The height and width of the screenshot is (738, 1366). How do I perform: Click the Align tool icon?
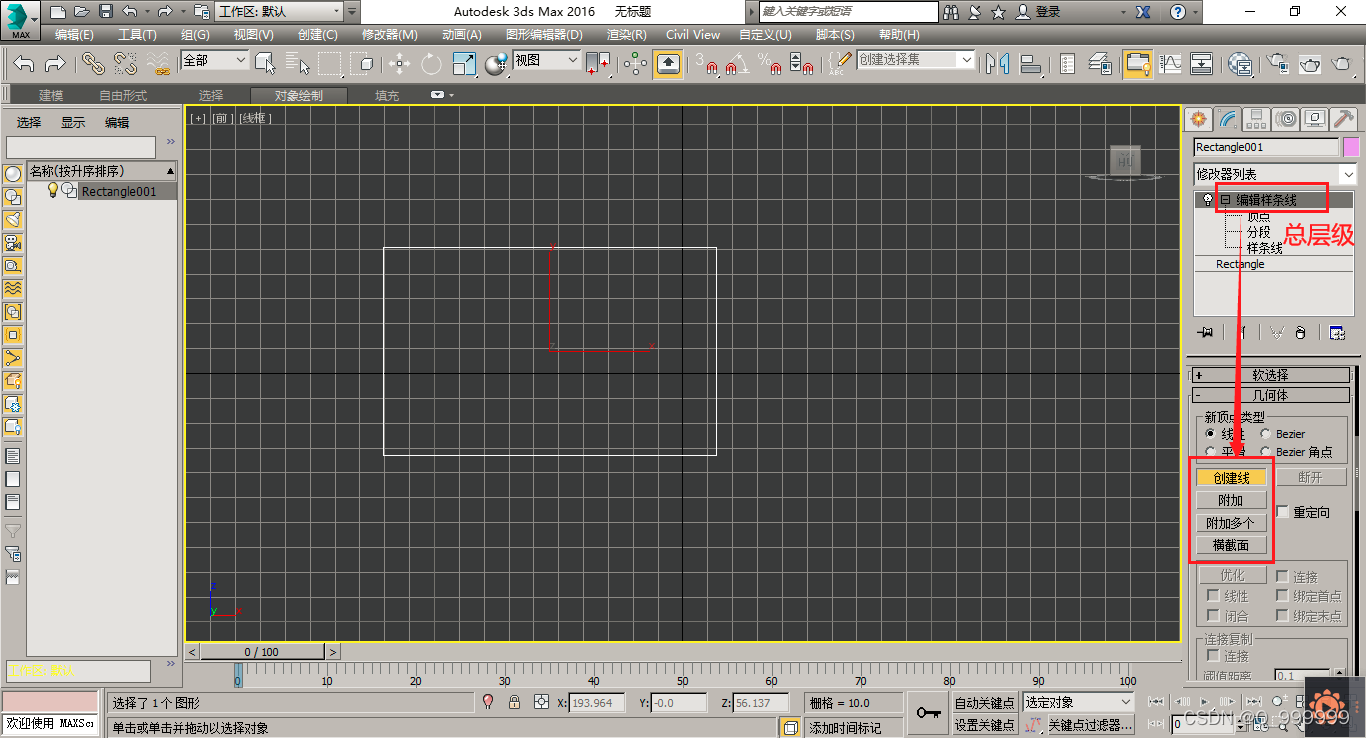[x=1030, y=64]
